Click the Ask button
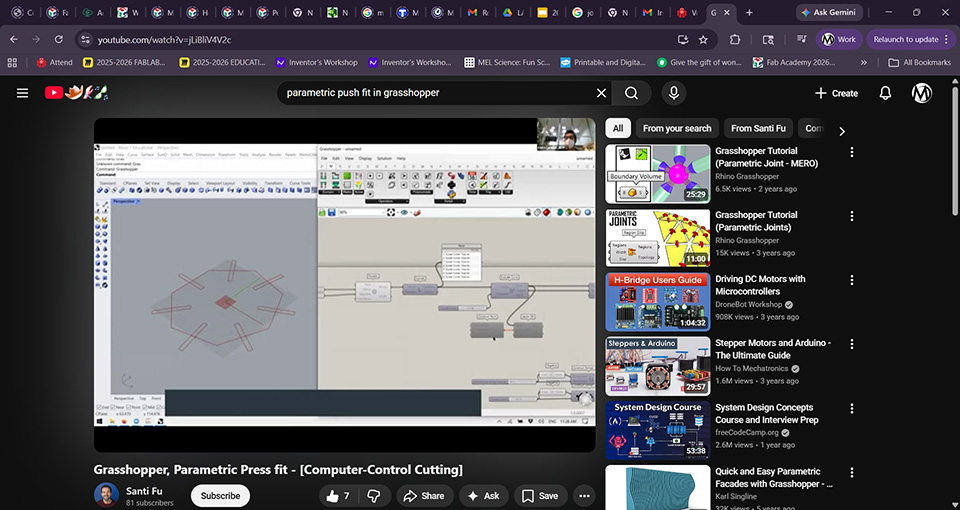Screen dimensions: 960x510 (484, 496)
